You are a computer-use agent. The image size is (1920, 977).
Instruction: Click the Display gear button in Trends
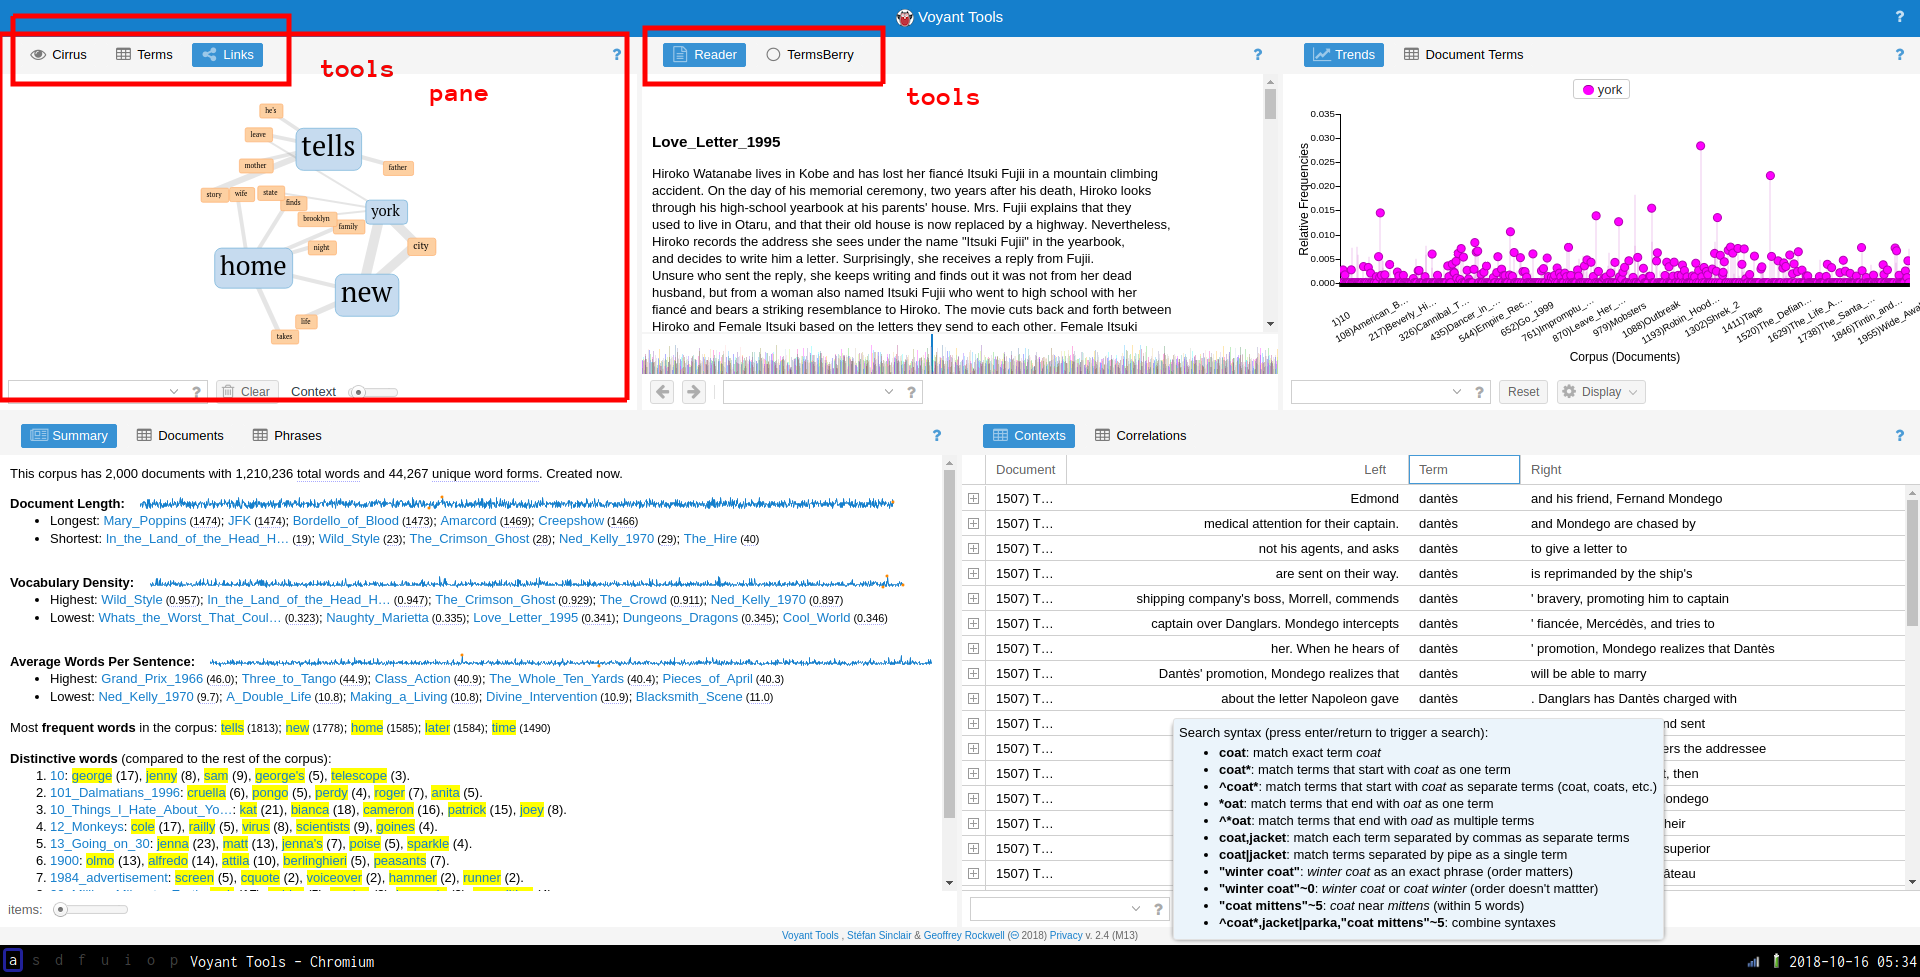coord(1601,392)
